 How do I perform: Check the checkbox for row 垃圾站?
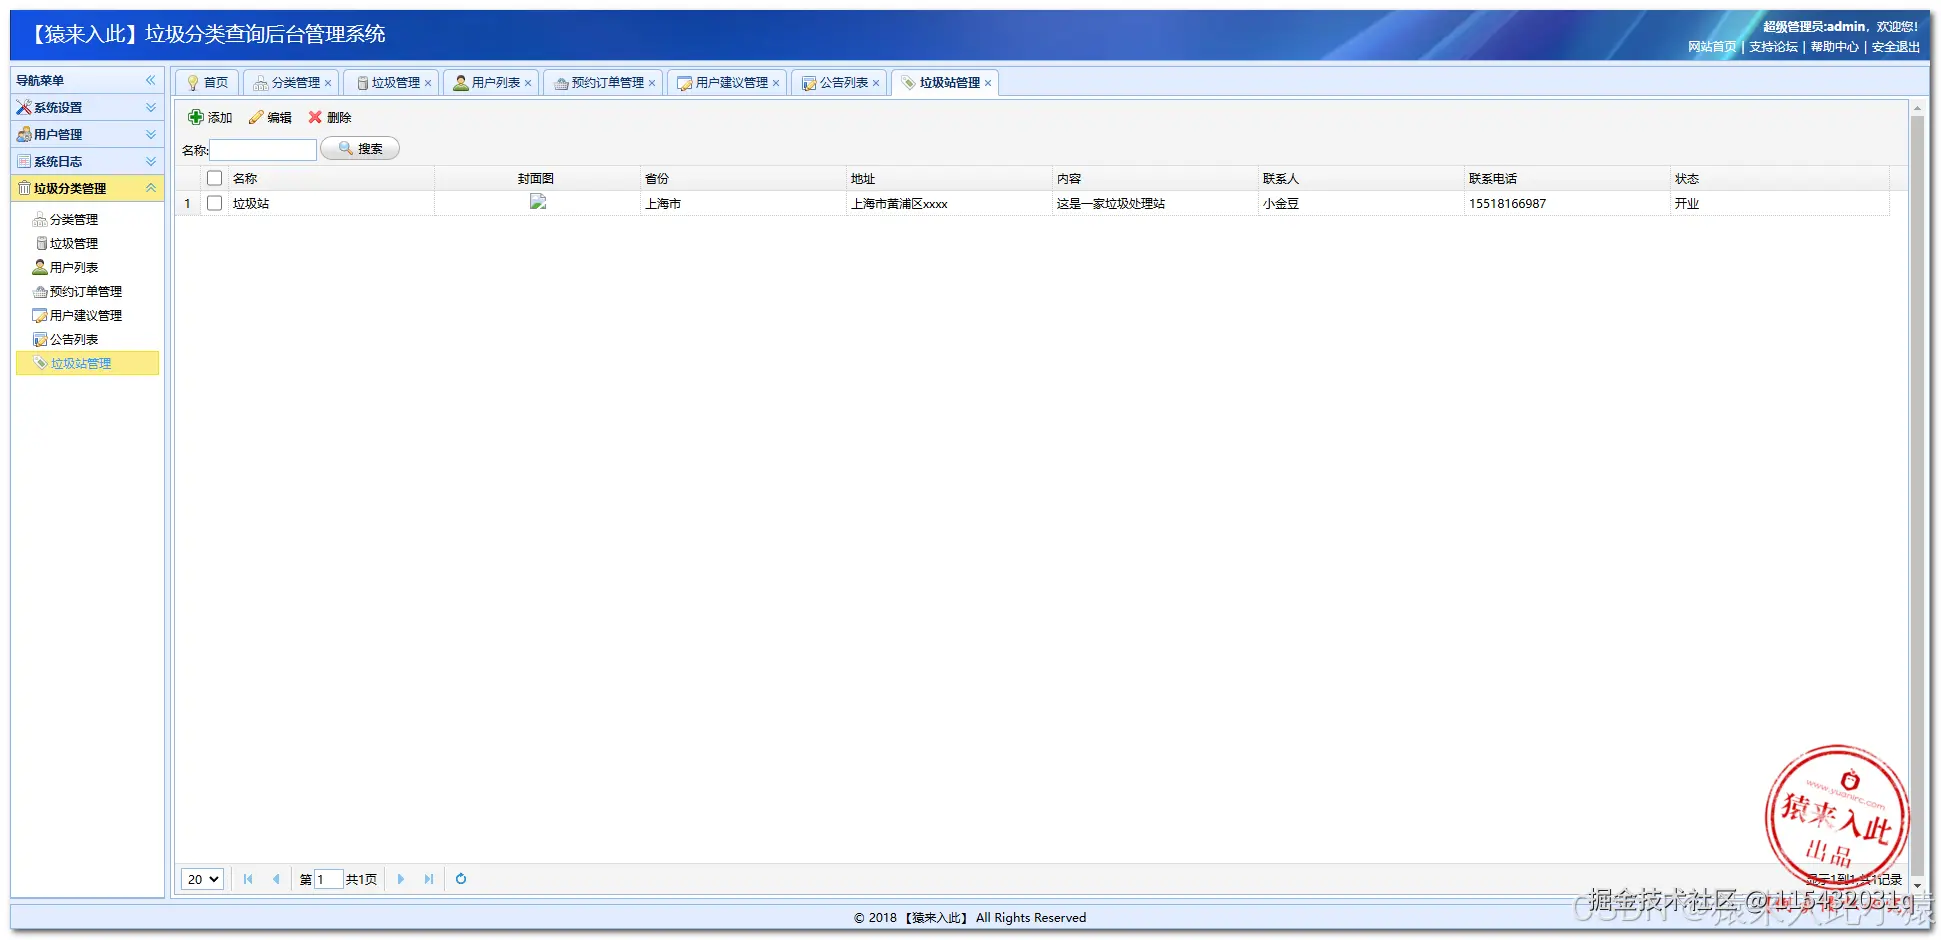214,203
